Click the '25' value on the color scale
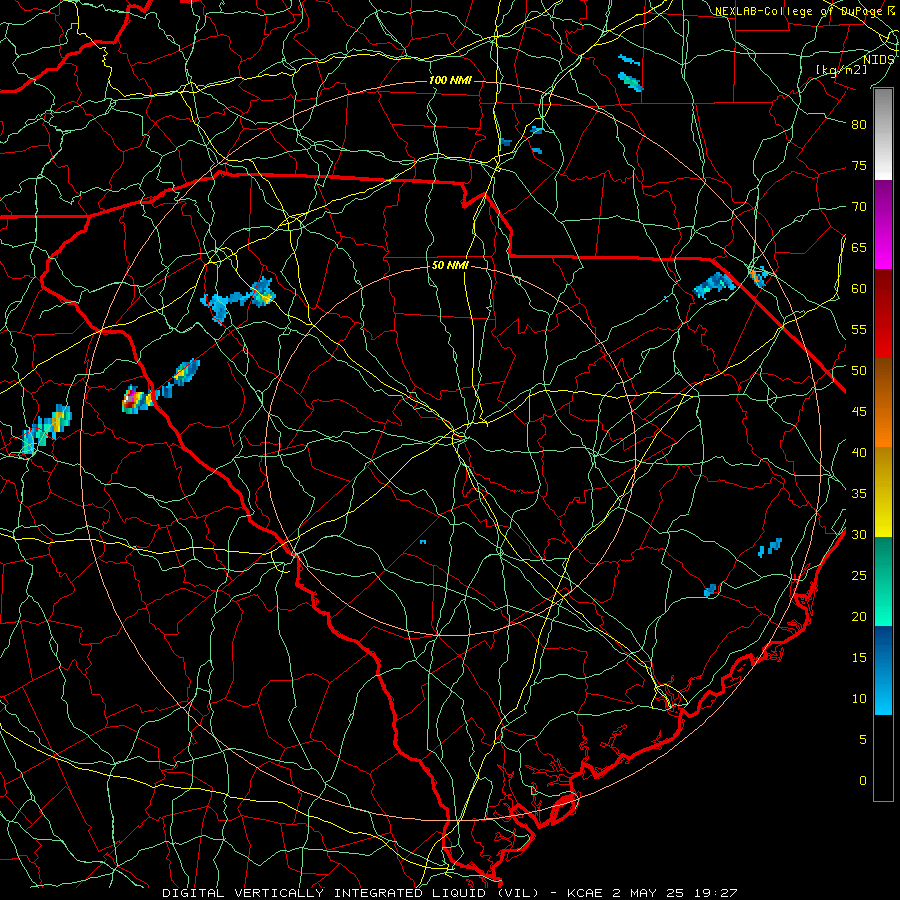Screen dimensions: 900x900 click(859, 576)
